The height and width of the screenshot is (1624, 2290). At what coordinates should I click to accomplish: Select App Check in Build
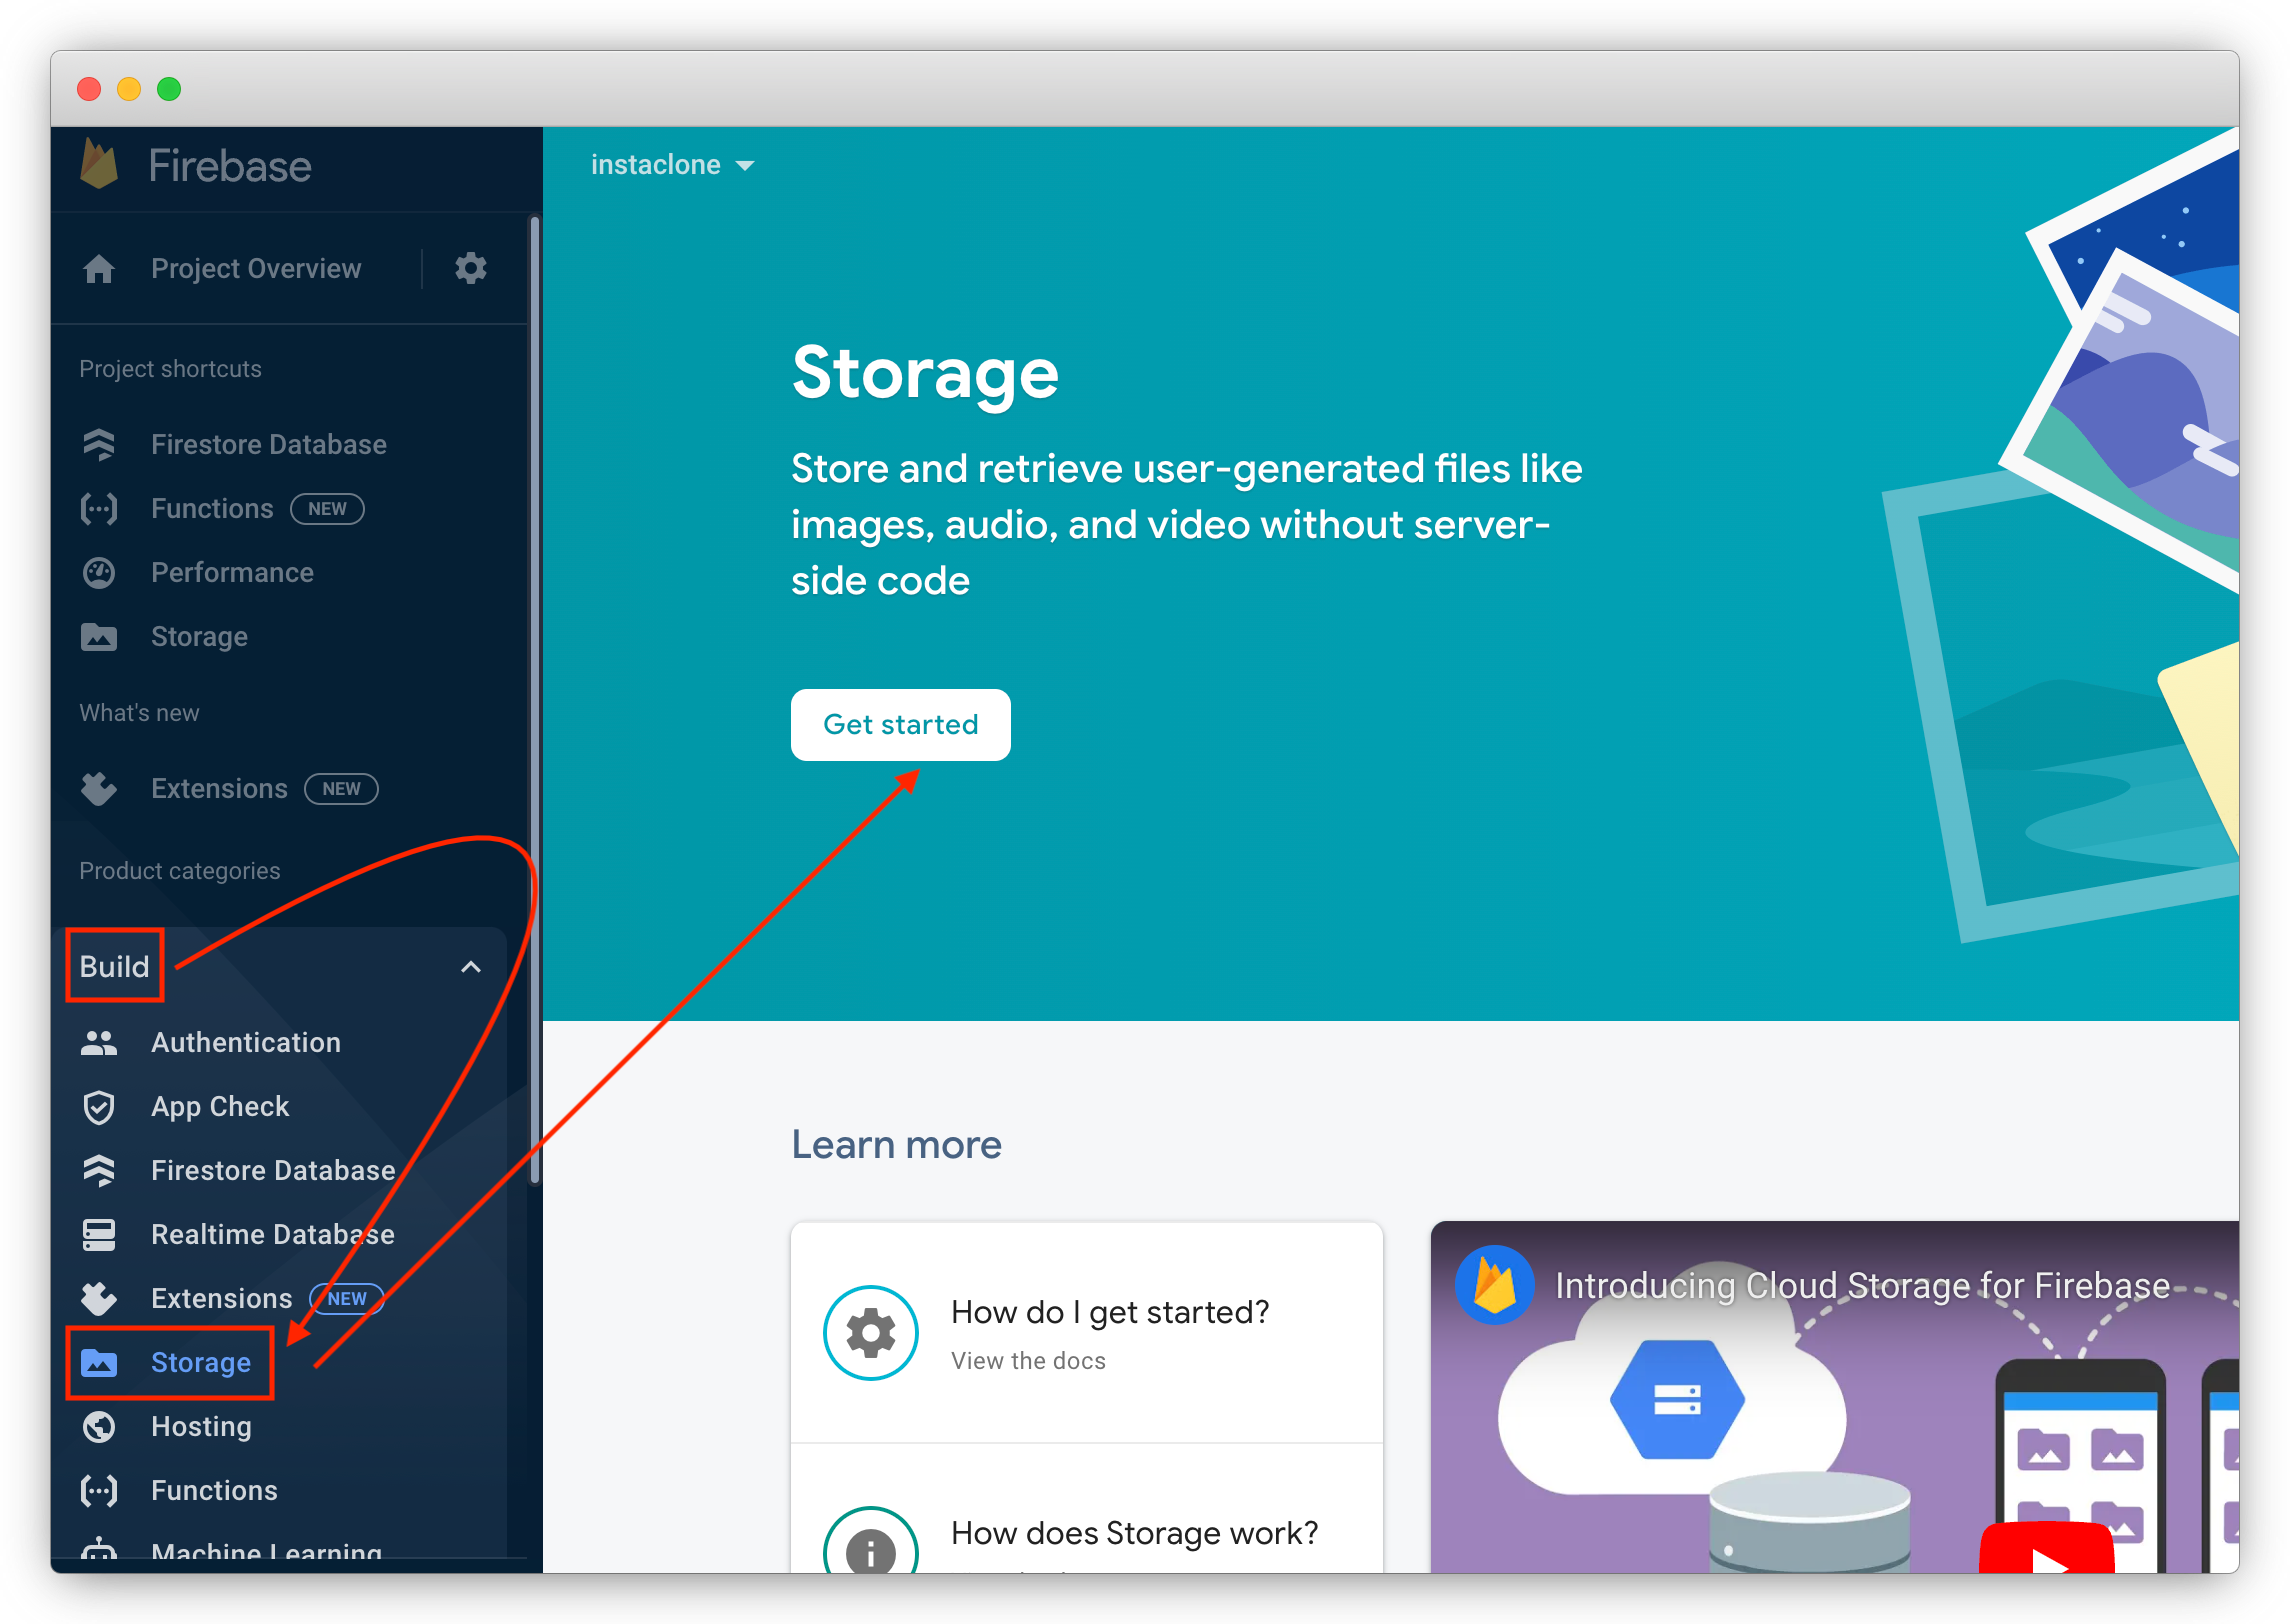(x=220, y=1107)
